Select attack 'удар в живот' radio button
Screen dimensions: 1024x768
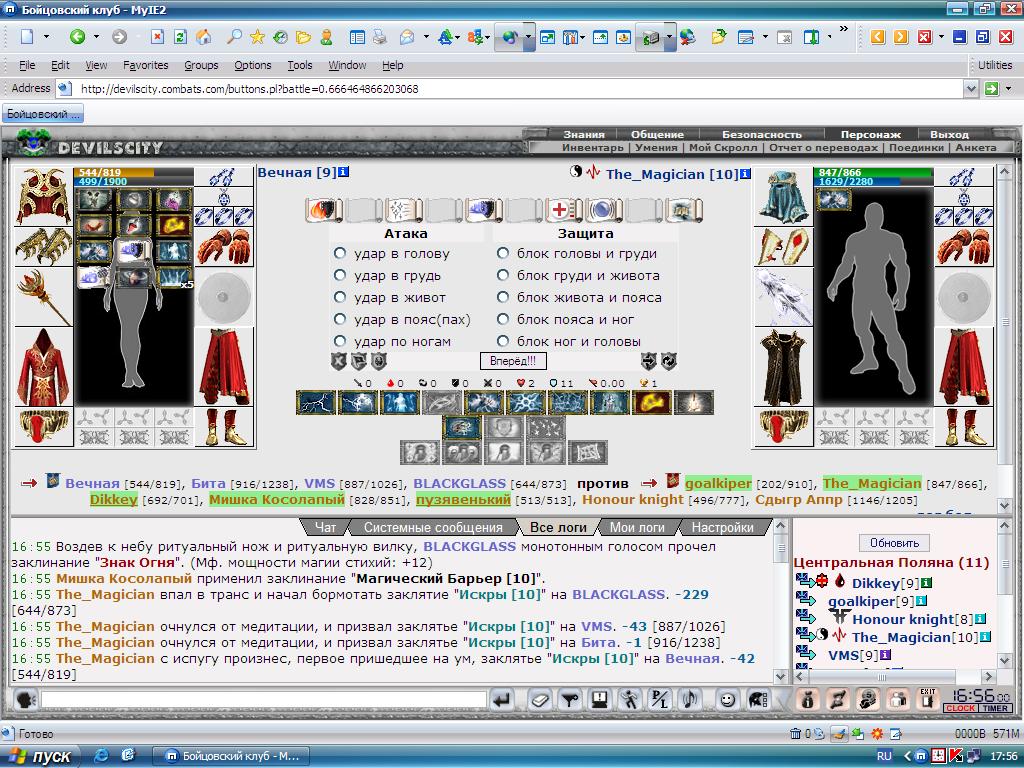click(x=340, y=297)
